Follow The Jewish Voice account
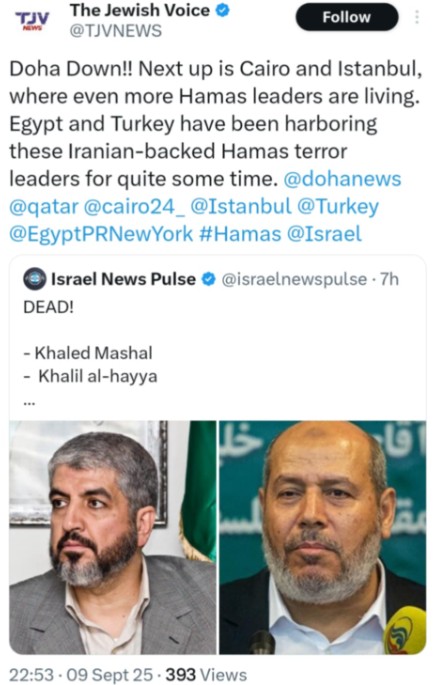 click(347, 17)
